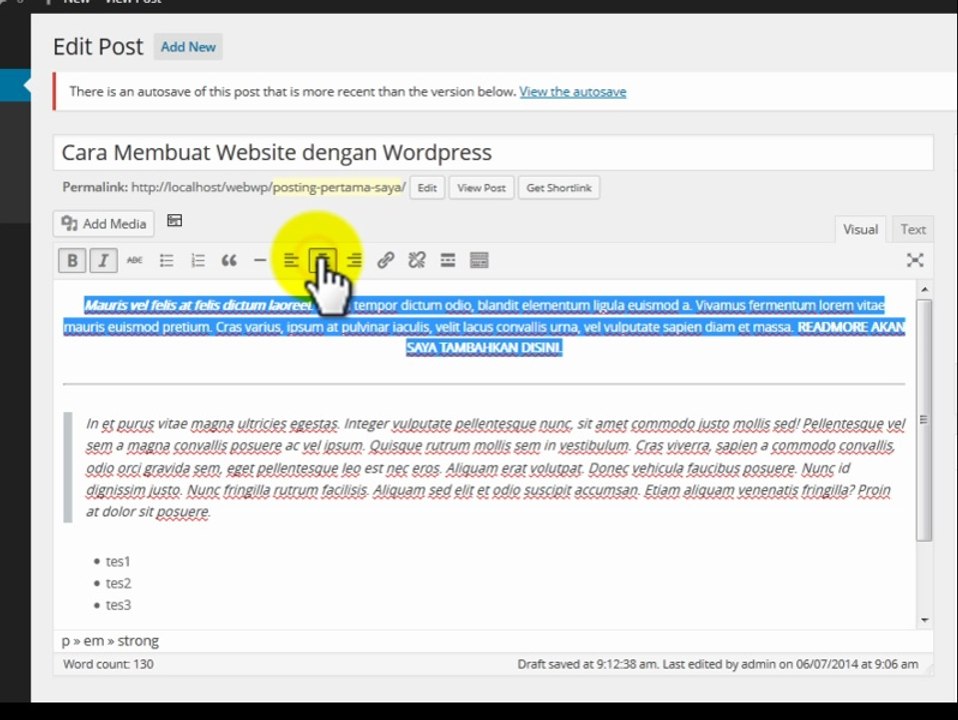
Task: Click the post title field
Action: (493, 152)
